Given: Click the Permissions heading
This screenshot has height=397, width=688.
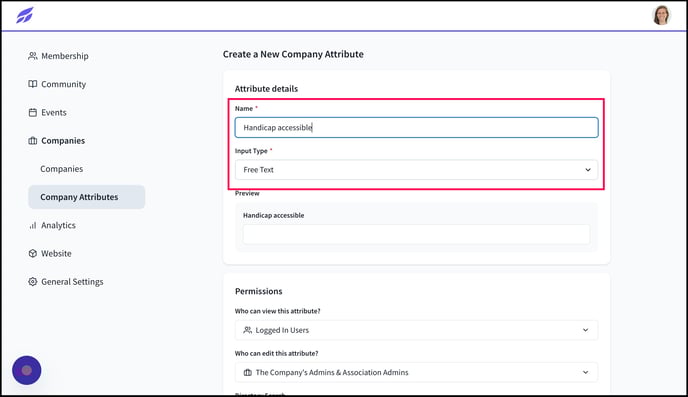Looking at the screenshot, I should pos(258,291).
